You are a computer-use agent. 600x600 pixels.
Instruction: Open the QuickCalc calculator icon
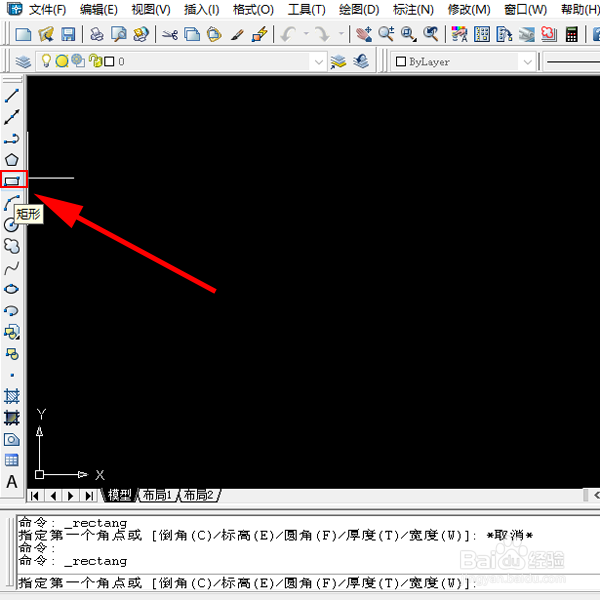(572, 34)
